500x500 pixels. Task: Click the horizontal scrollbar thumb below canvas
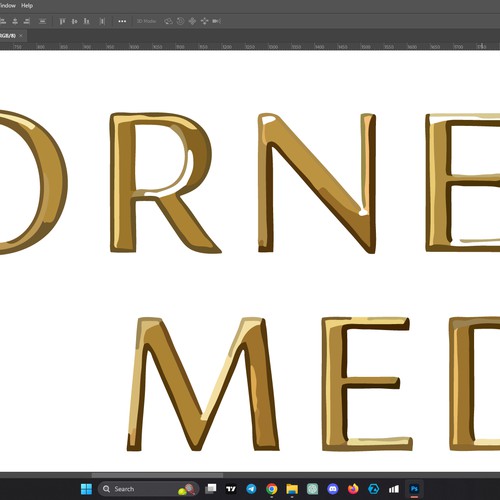157,475
